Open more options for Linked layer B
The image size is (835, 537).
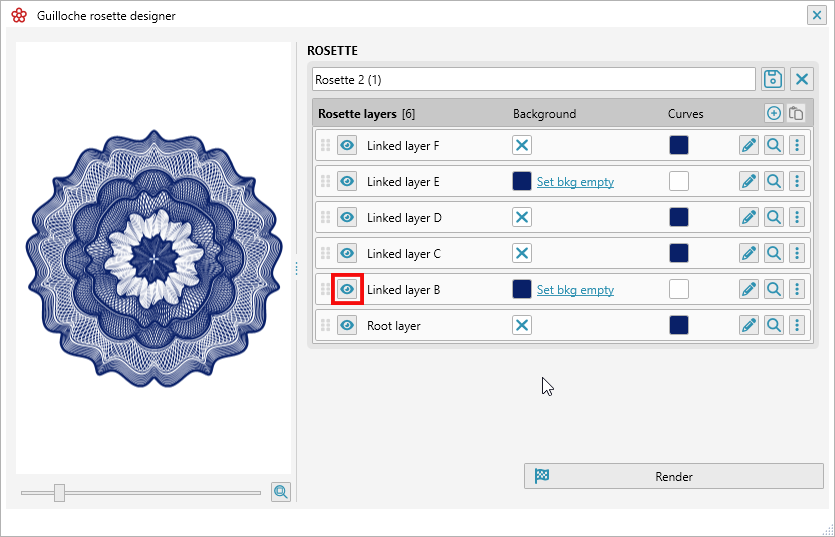[x=797, y=289]
